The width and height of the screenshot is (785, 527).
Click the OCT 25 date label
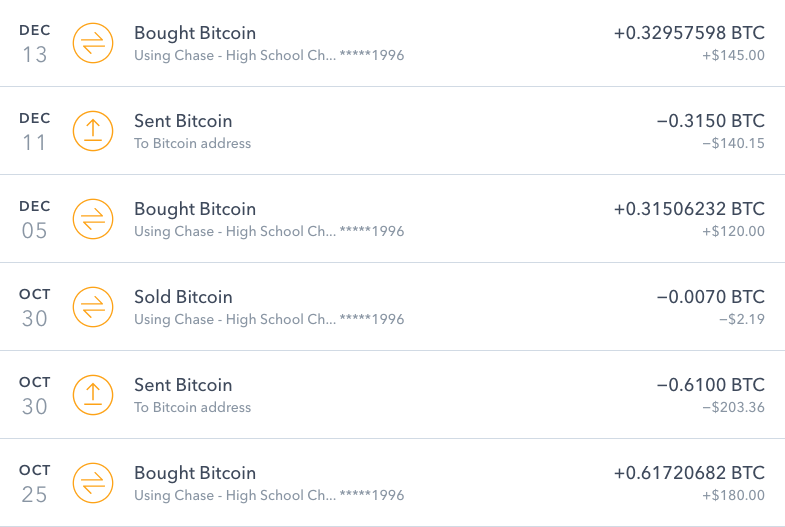[34, 484]
